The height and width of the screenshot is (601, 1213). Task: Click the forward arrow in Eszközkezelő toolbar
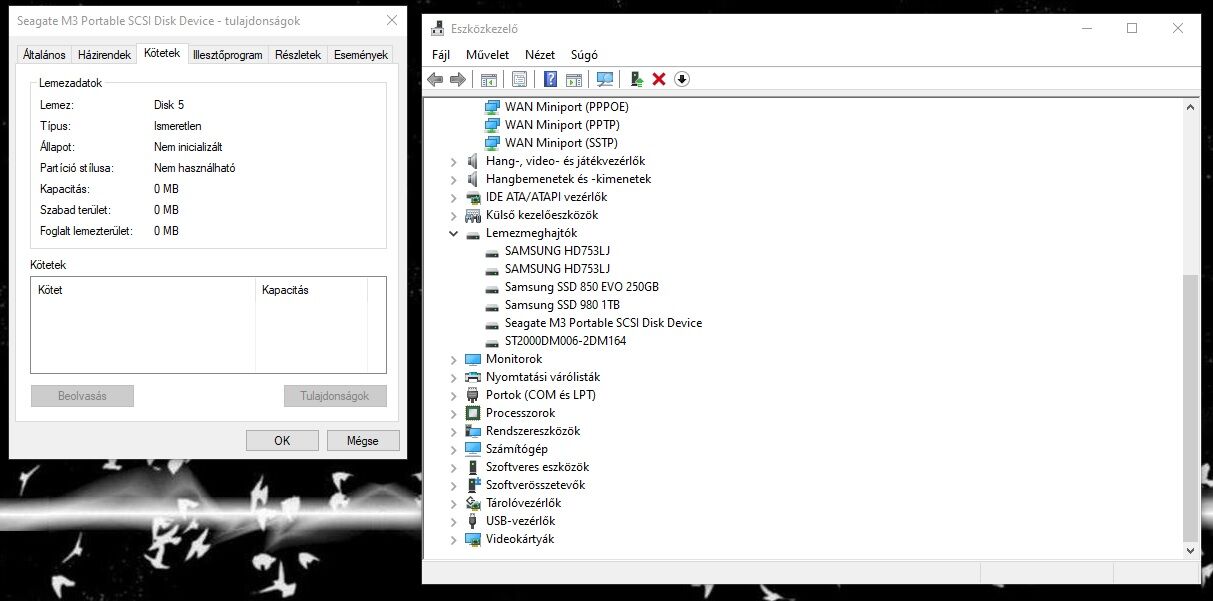click(458, 79)
